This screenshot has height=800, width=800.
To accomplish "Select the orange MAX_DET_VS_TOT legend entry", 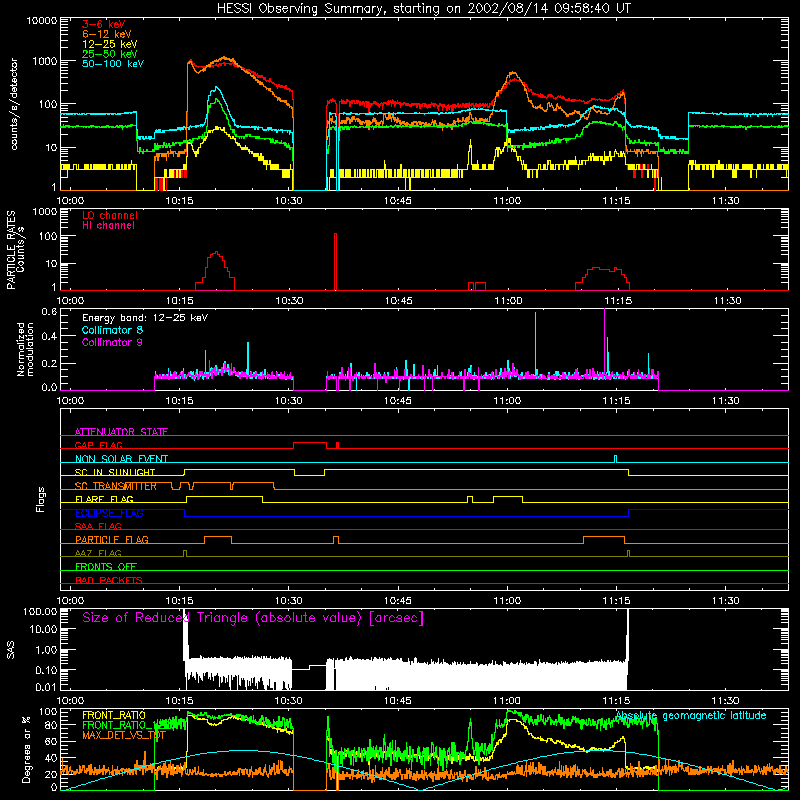I will (x=124, y=736).
